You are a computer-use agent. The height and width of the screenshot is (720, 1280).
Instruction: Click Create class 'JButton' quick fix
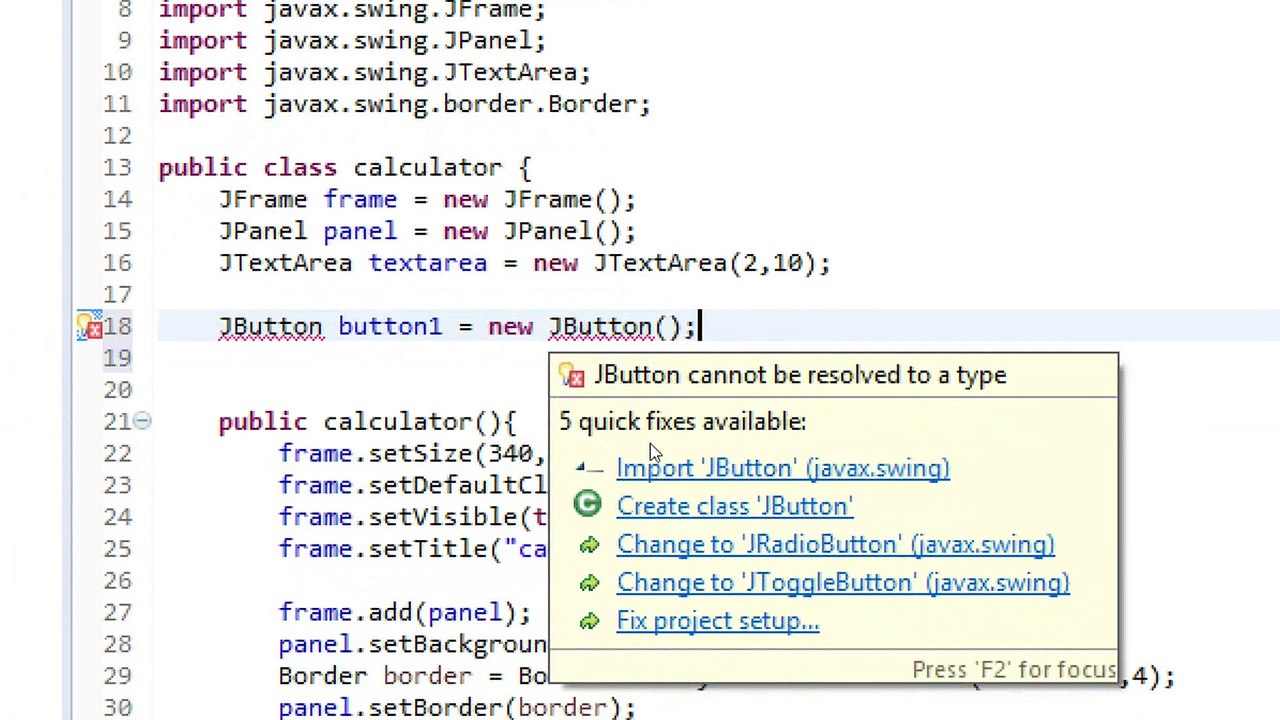[735, 506]
